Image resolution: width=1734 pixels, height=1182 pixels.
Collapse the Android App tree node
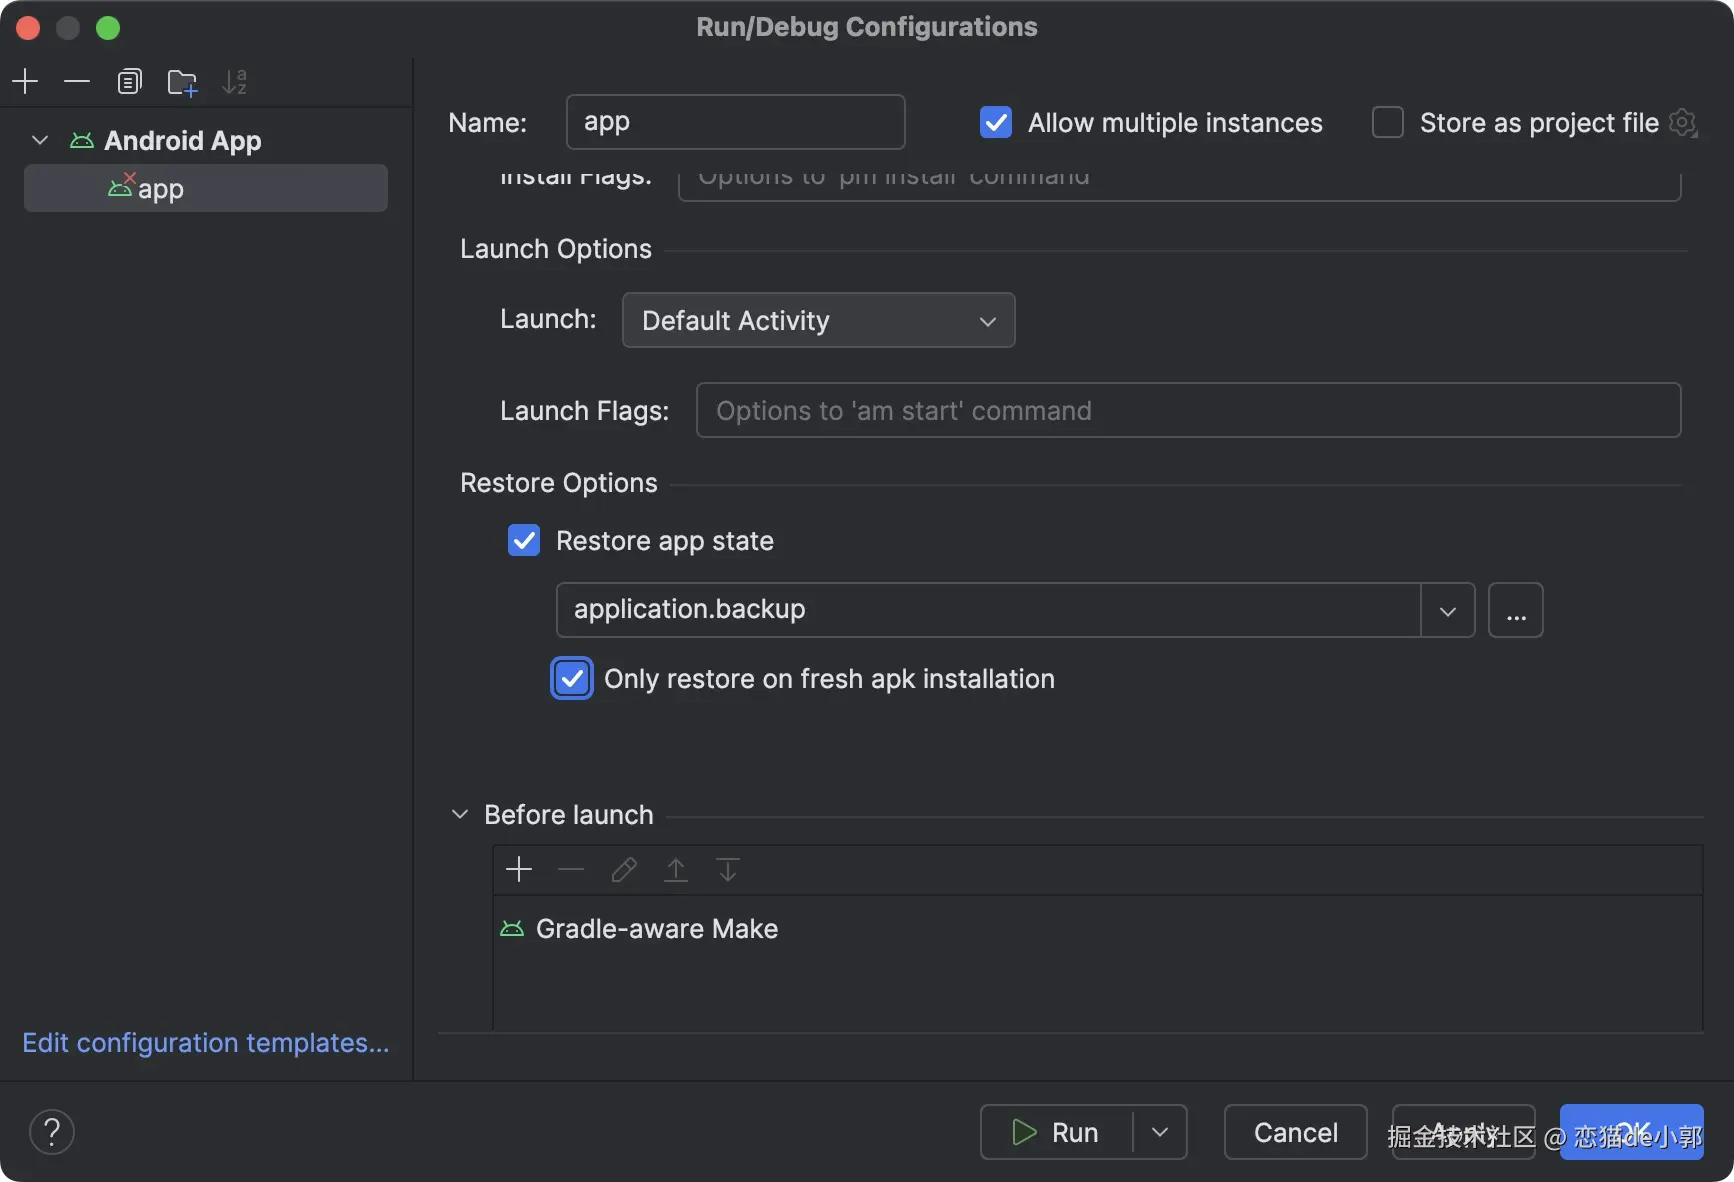pyautogui.click(x=40, y=140)
